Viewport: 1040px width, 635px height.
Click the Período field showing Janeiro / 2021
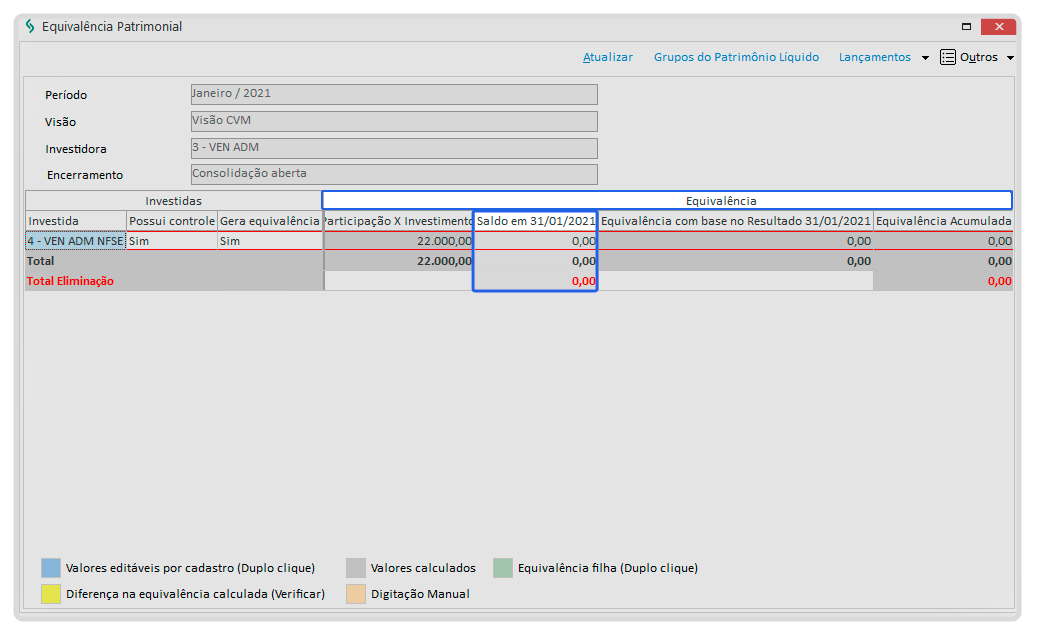point(394,94)
